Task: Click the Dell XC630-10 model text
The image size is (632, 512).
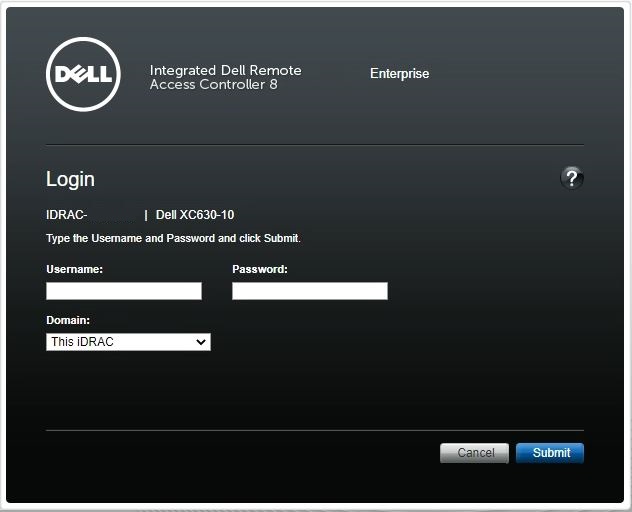Action: [x=195, y=215]
